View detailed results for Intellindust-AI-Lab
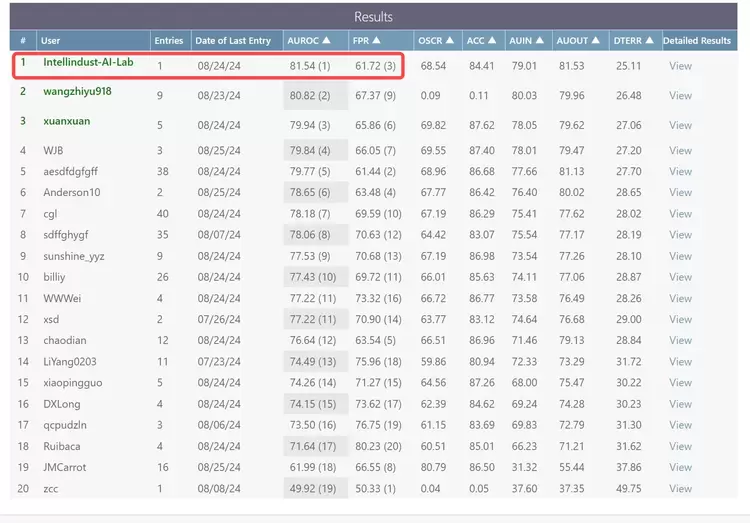The width and height of the screenshot is (750, 523). (x=680, y=66)
